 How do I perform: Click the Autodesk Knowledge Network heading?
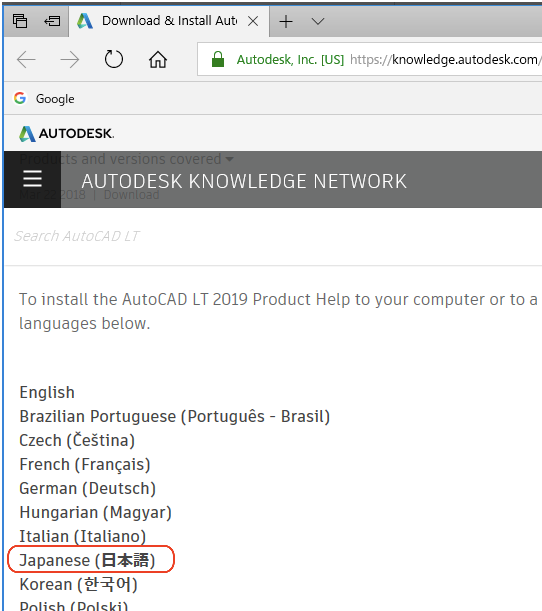tap(244, 181)
